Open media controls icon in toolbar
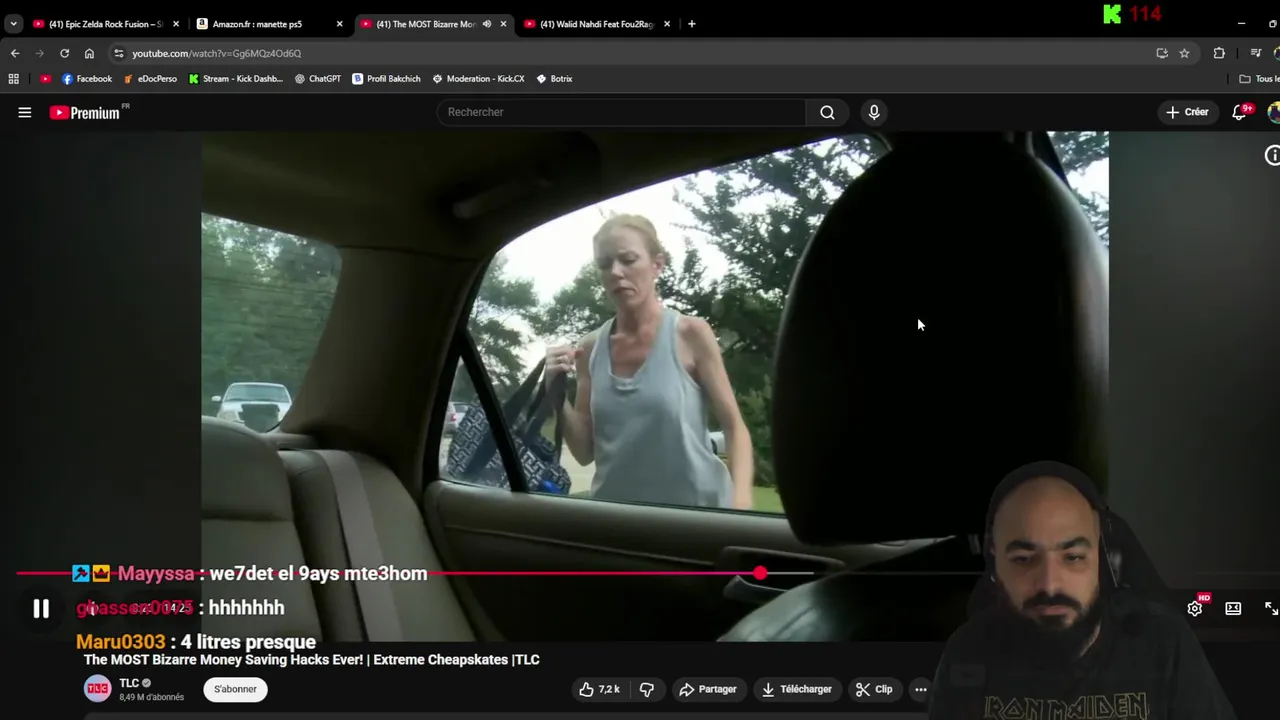The width and height of the screenshot is (1280, 720). tap(1256, 53)
